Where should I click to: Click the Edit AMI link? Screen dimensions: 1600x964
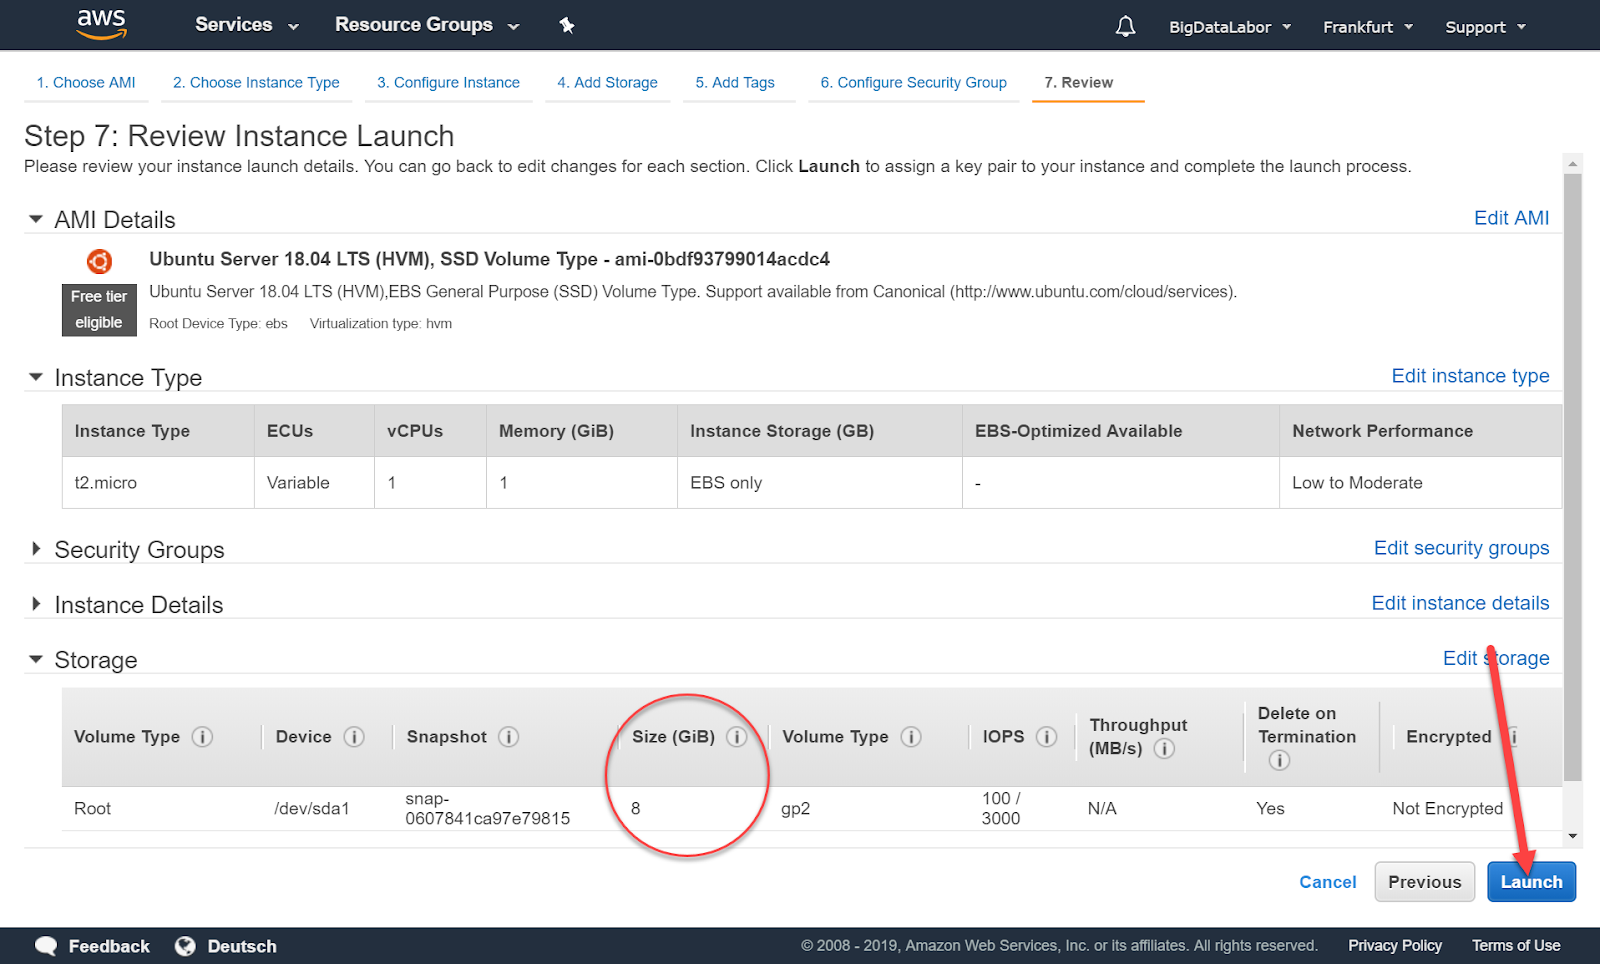(1511, 218)
